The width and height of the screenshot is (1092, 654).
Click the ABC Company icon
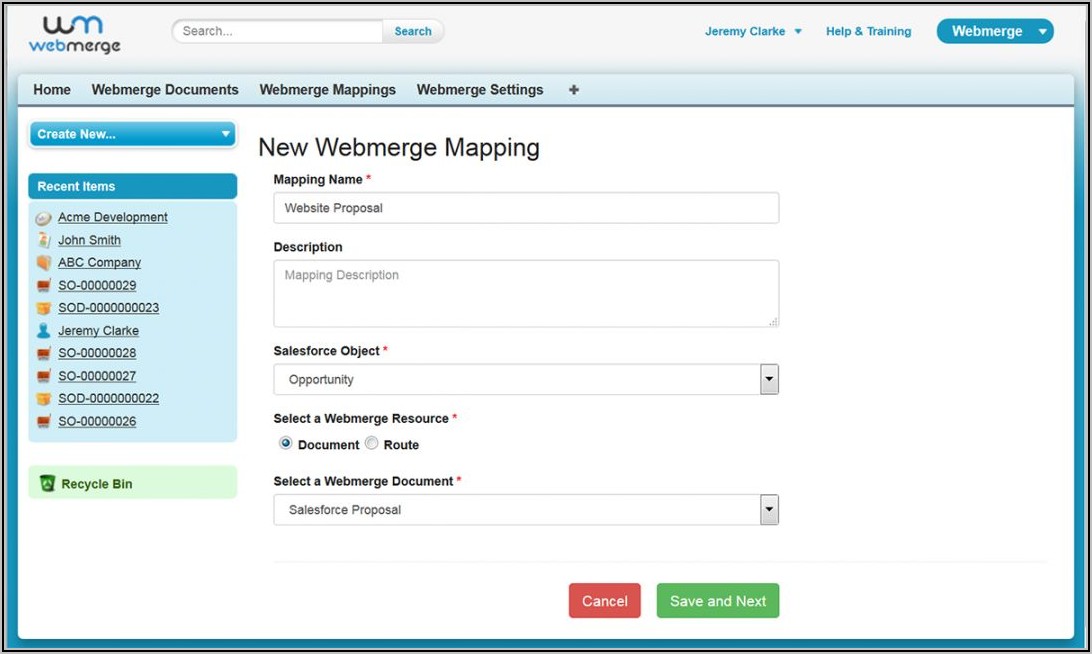tap(43, 263)
